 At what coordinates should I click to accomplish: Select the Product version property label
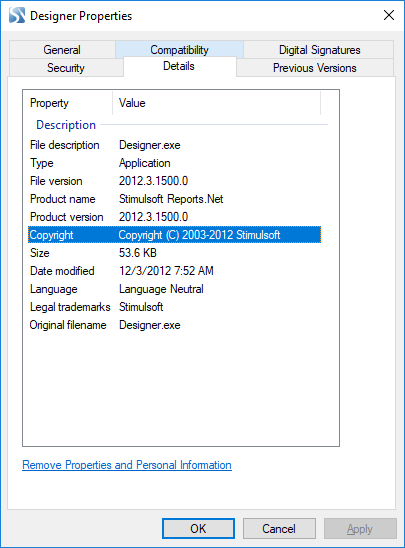click(67, 217)
